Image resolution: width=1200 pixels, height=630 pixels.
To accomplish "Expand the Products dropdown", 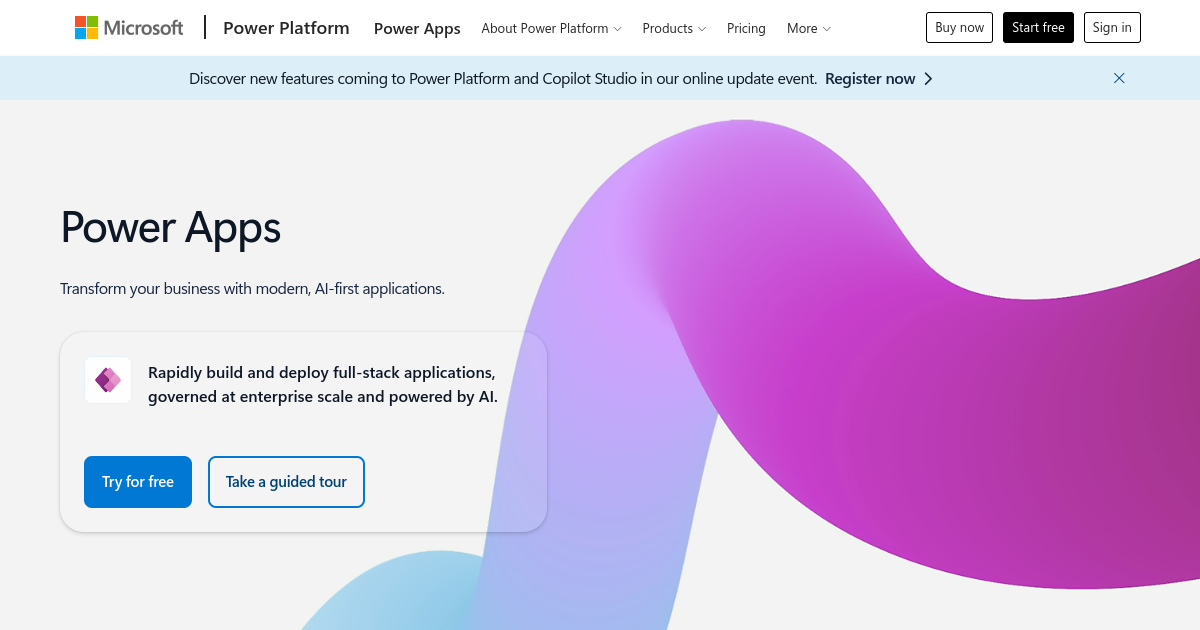I will click(x=674, y=28).
